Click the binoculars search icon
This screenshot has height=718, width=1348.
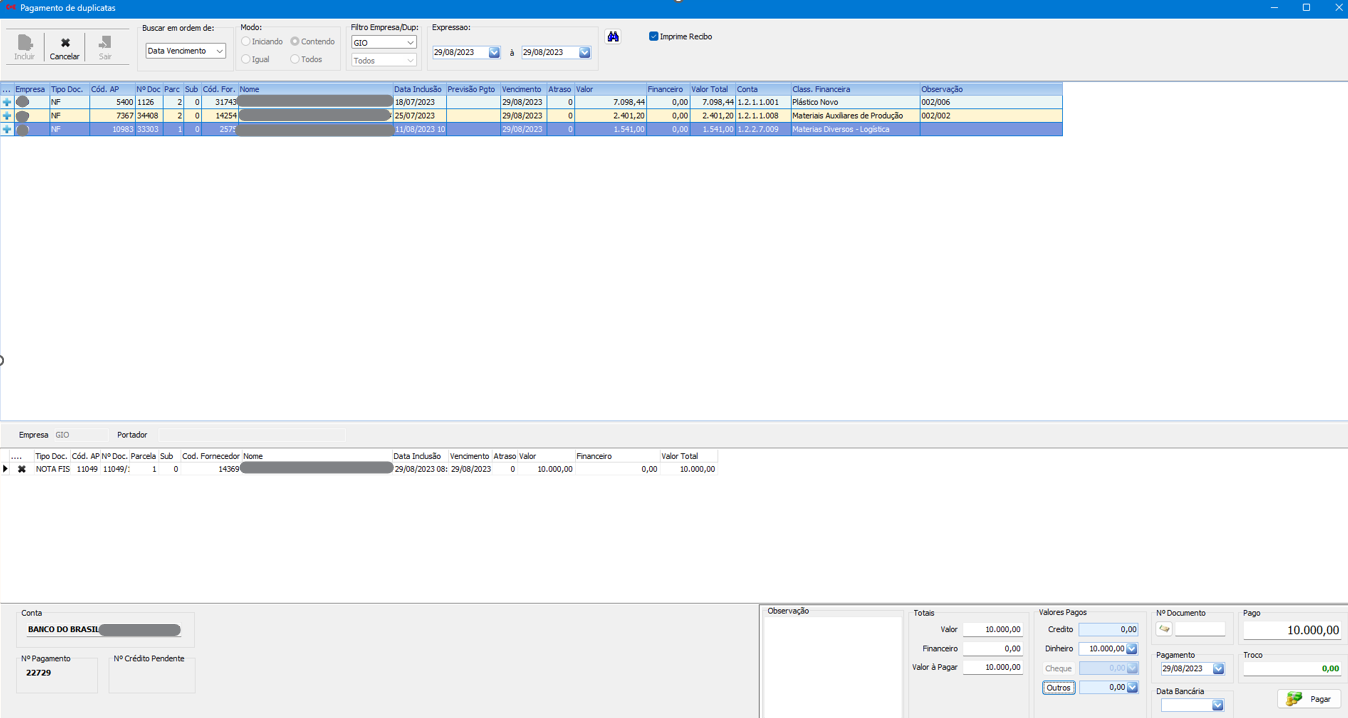(x=613, y=37)
